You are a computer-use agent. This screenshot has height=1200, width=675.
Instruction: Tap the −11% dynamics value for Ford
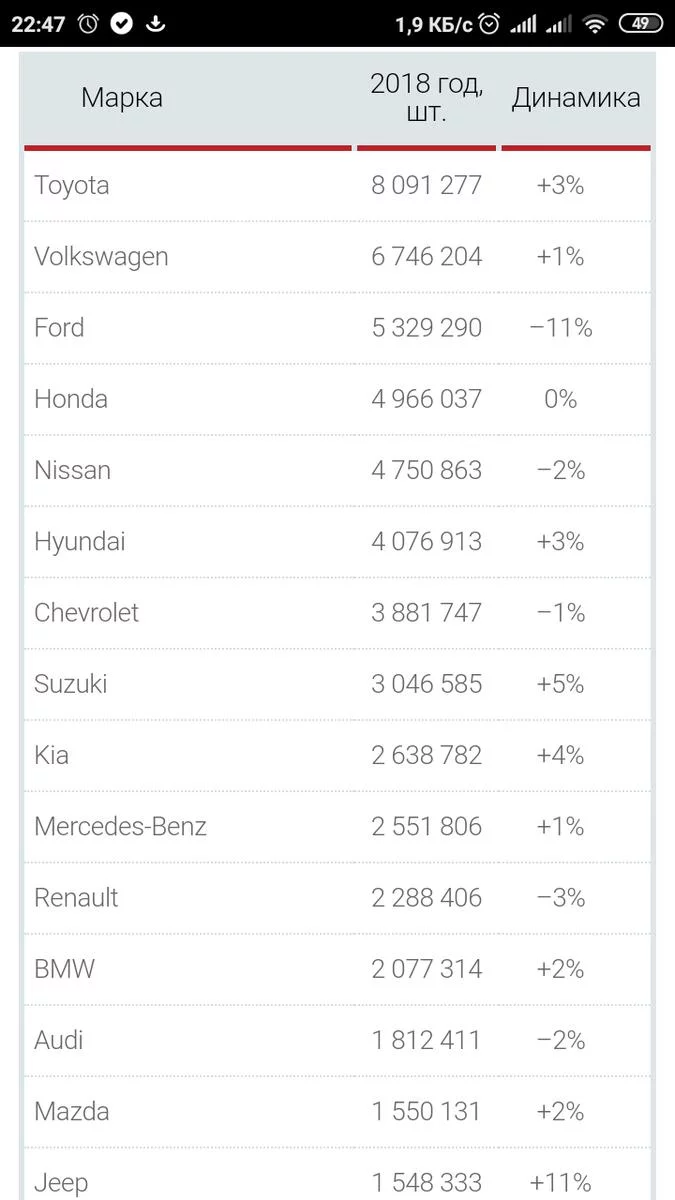pyautogui.click(x=562, y=328)
